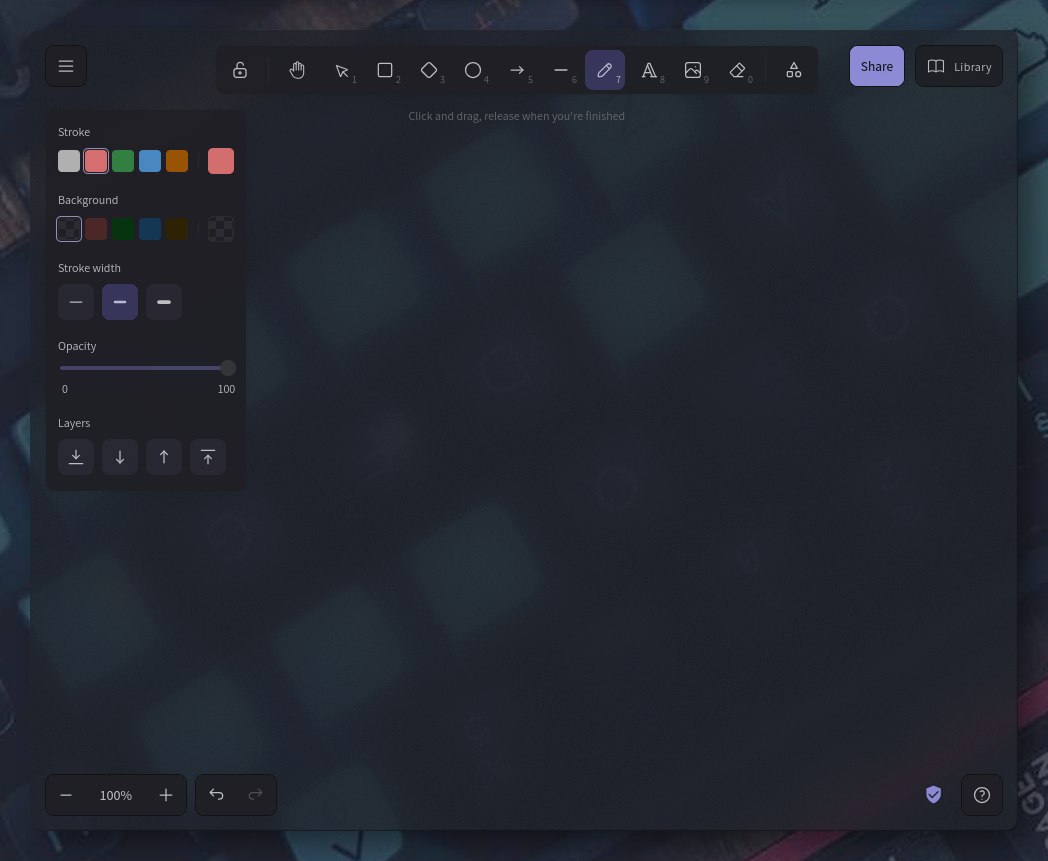The image size is (1048, 861).
Task: Select the Insert image tool
Action: 693,70
